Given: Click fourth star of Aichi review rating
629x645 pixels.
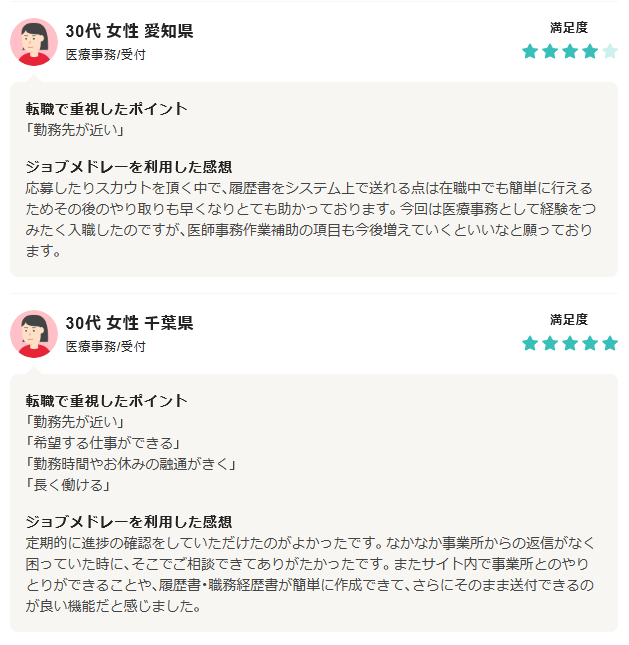Looking at the screenshot, I should [590, 51].
